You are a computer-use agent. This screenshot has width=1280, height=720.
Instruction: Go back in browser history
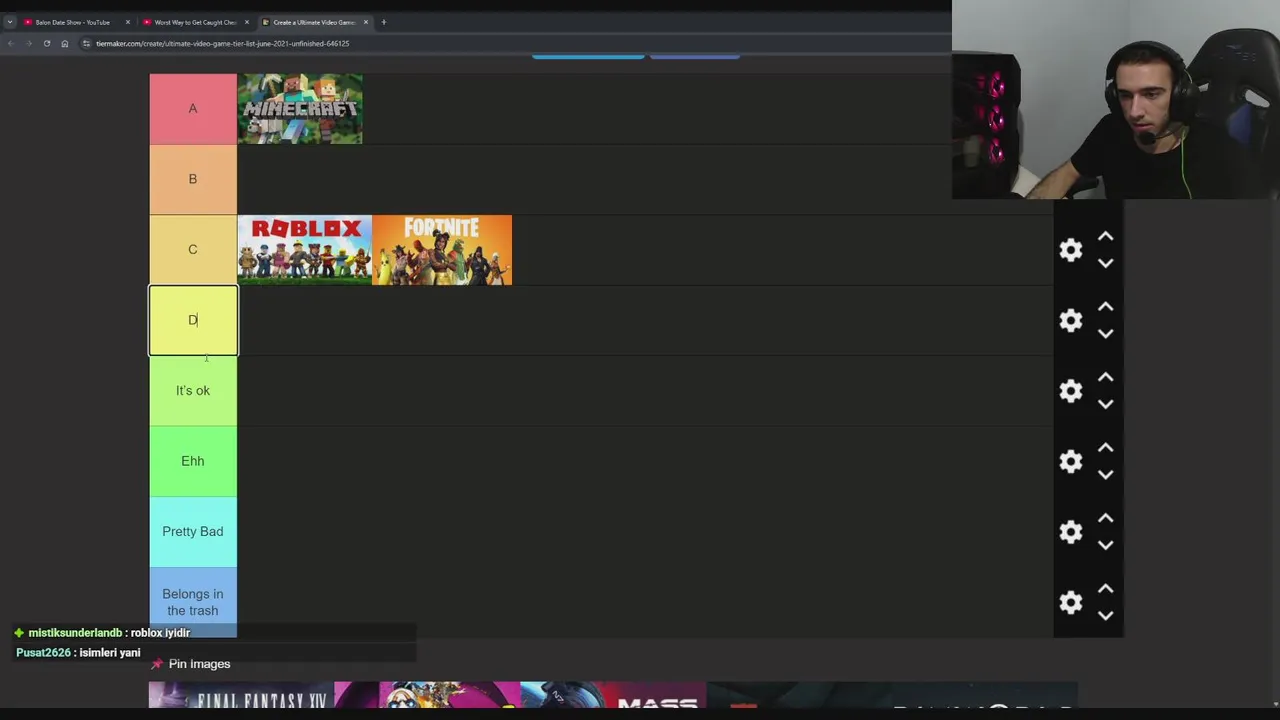click(x=10, y=43)
